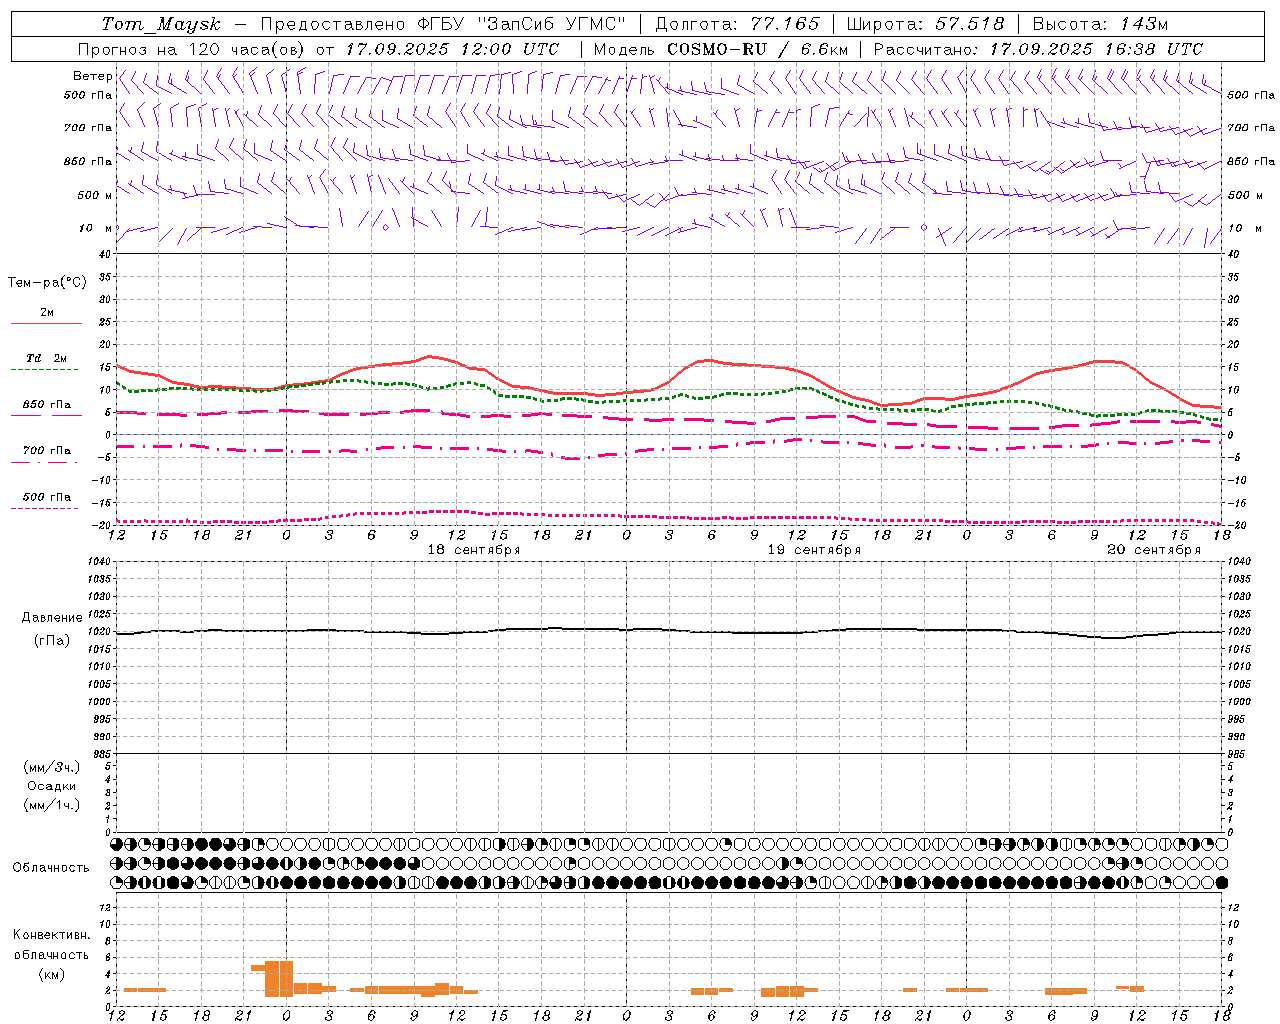Click the 'Осадки' precipitation label

[x=51, y=786]
